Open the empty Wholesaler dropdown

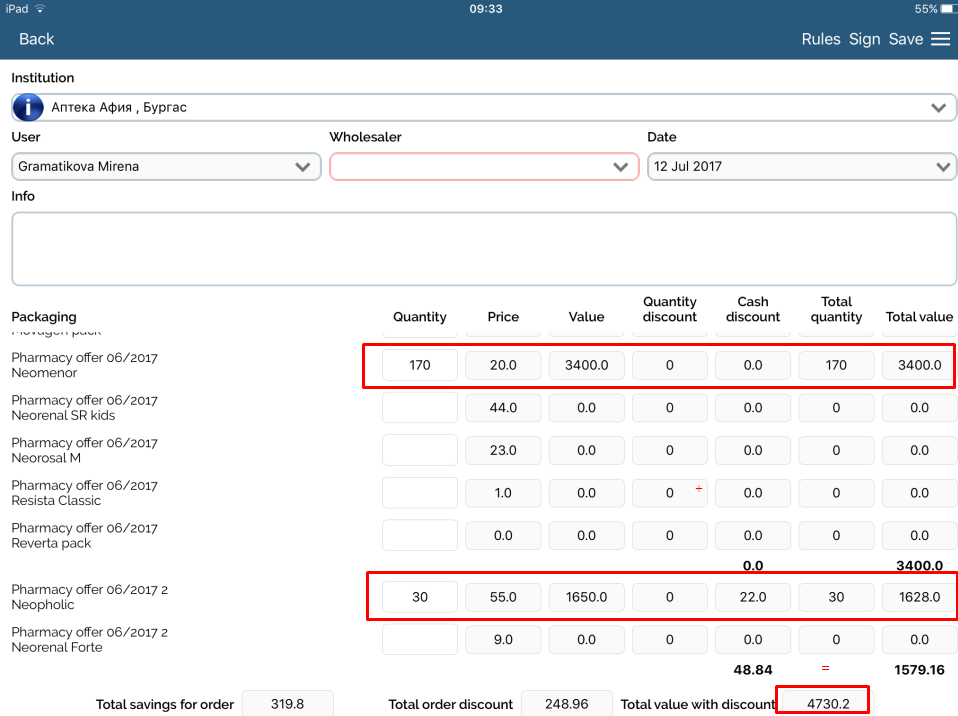coord(484,167)
